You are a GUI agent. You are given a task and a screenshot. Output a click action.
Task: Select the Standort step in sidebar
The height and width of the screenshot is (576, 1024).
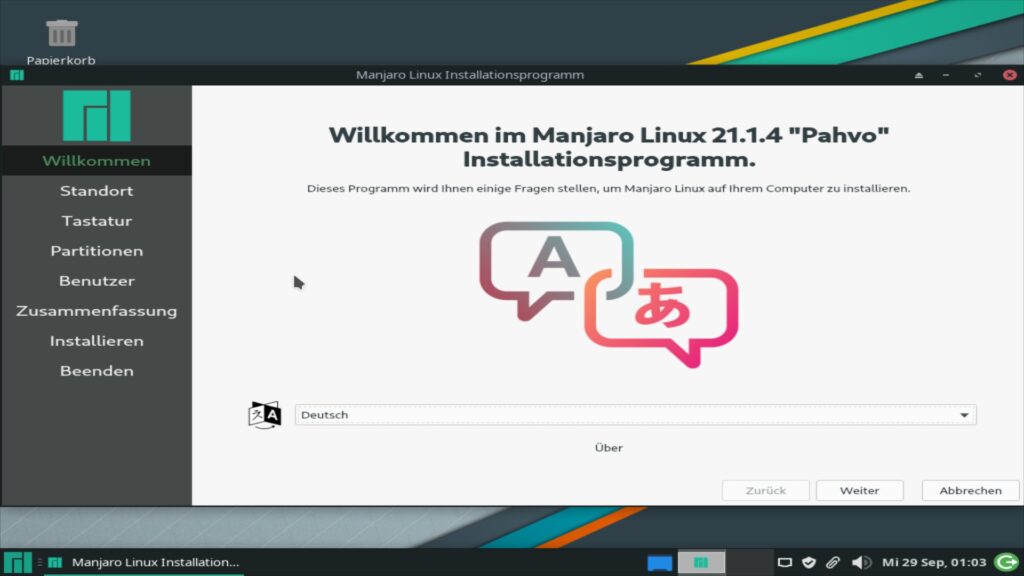97,191
